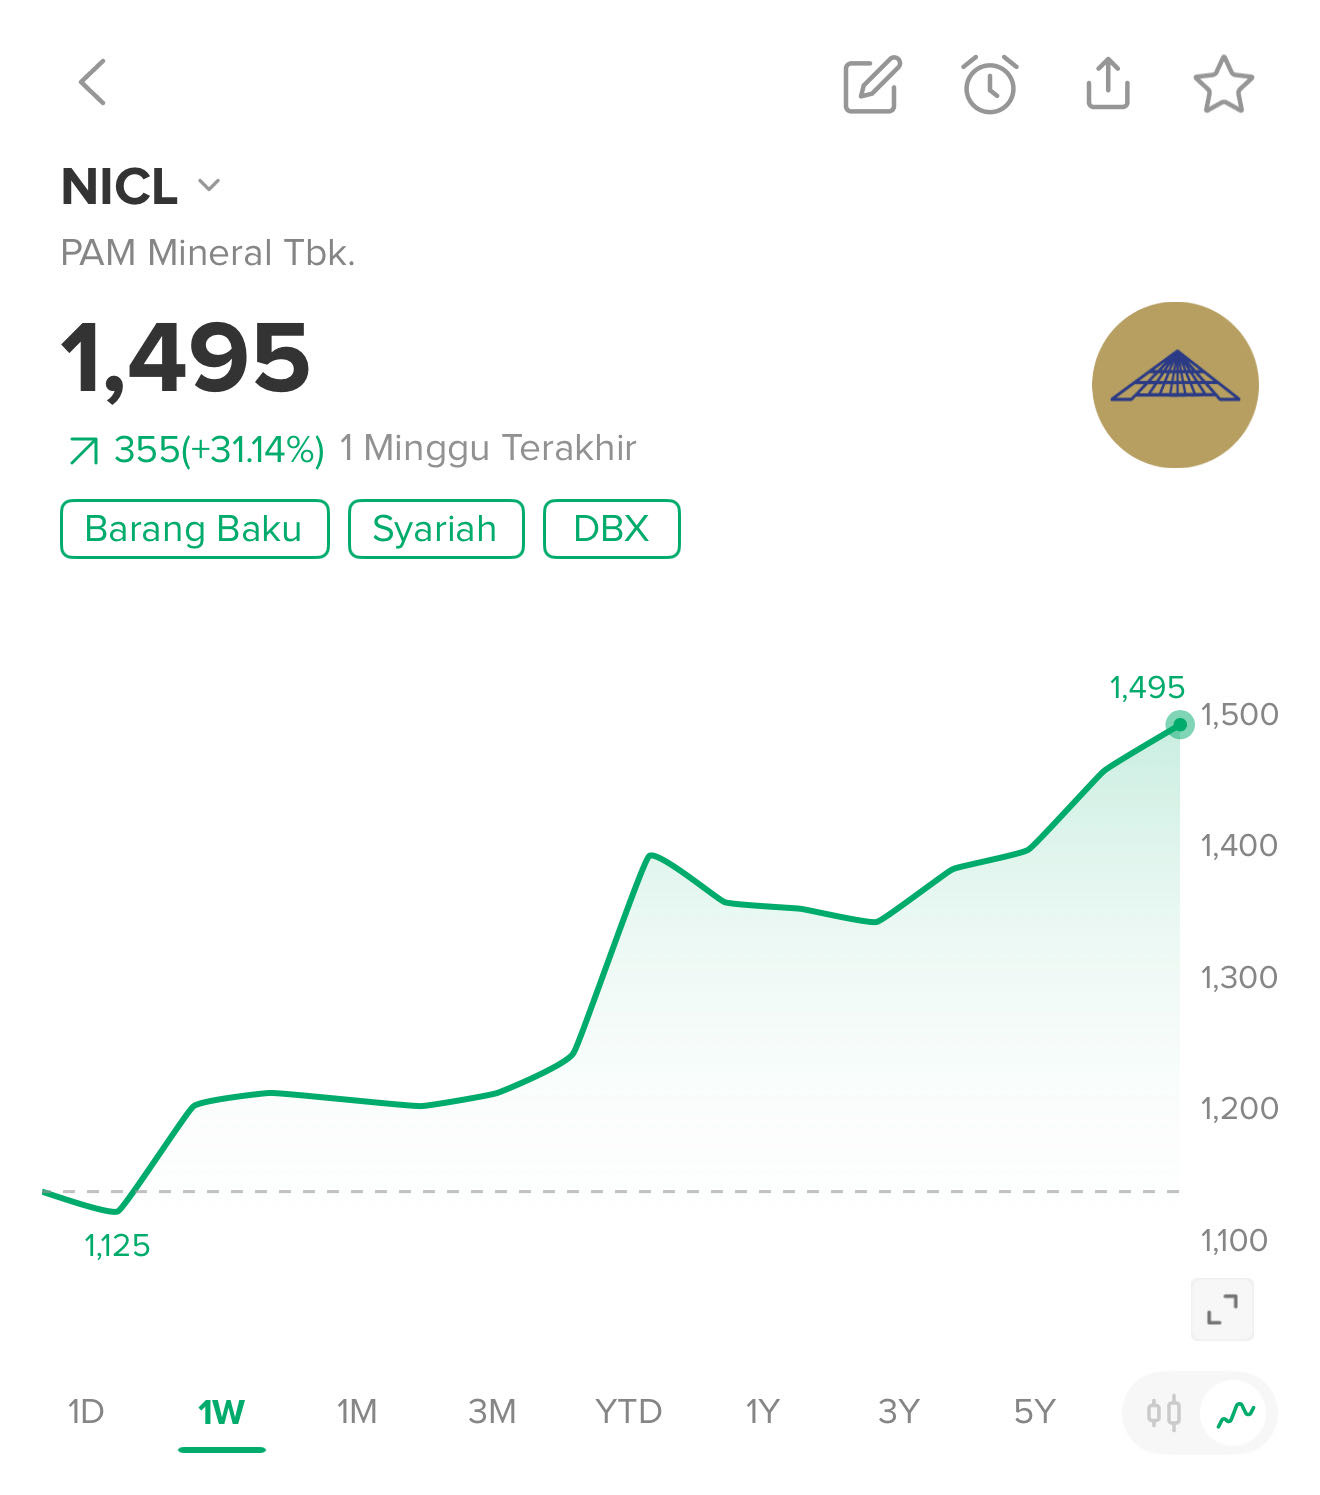Image resolution: width=1320 pixels, height=1495 pixels.
Task: Set a price alert with alarm icon
Action: (989, 85)
